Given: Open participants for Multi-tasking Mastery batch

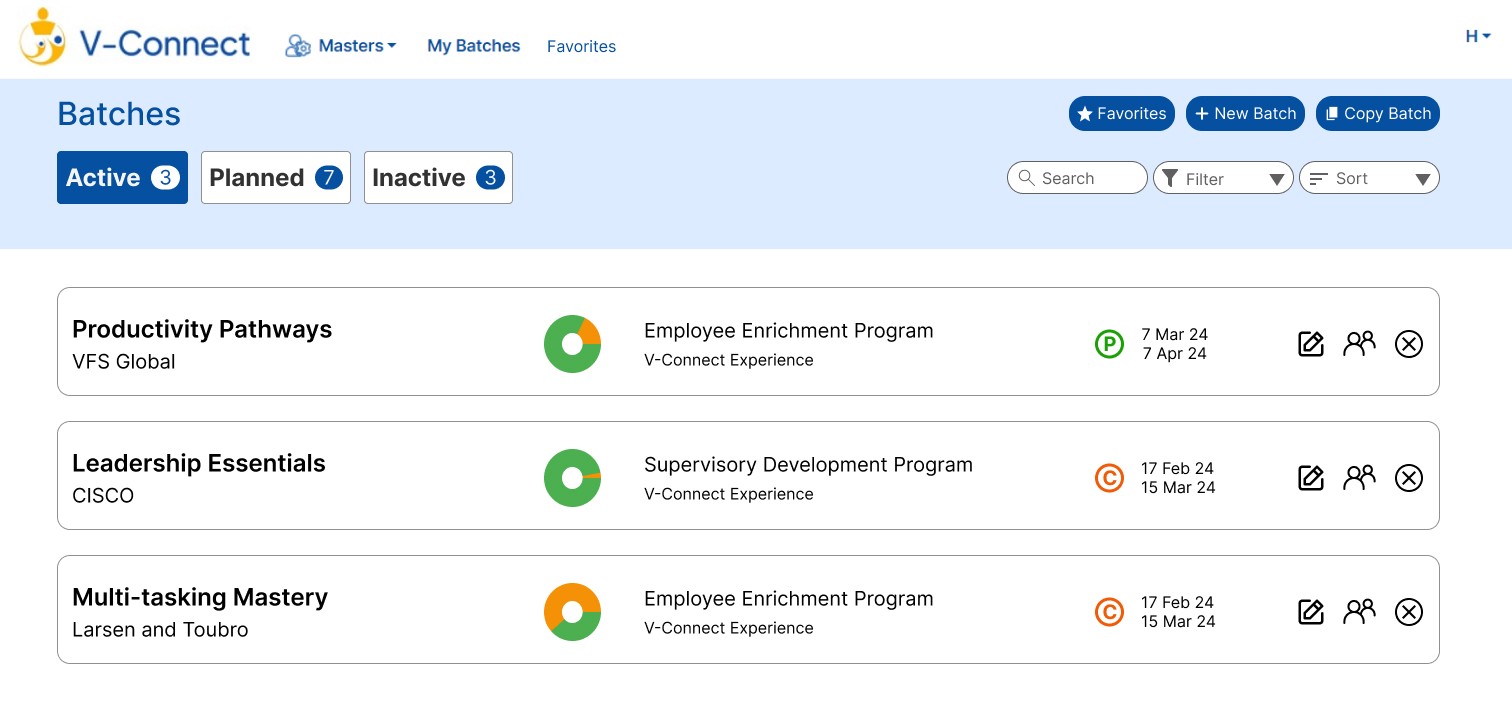Looking at the screenshot, I should coord(1359,612).
